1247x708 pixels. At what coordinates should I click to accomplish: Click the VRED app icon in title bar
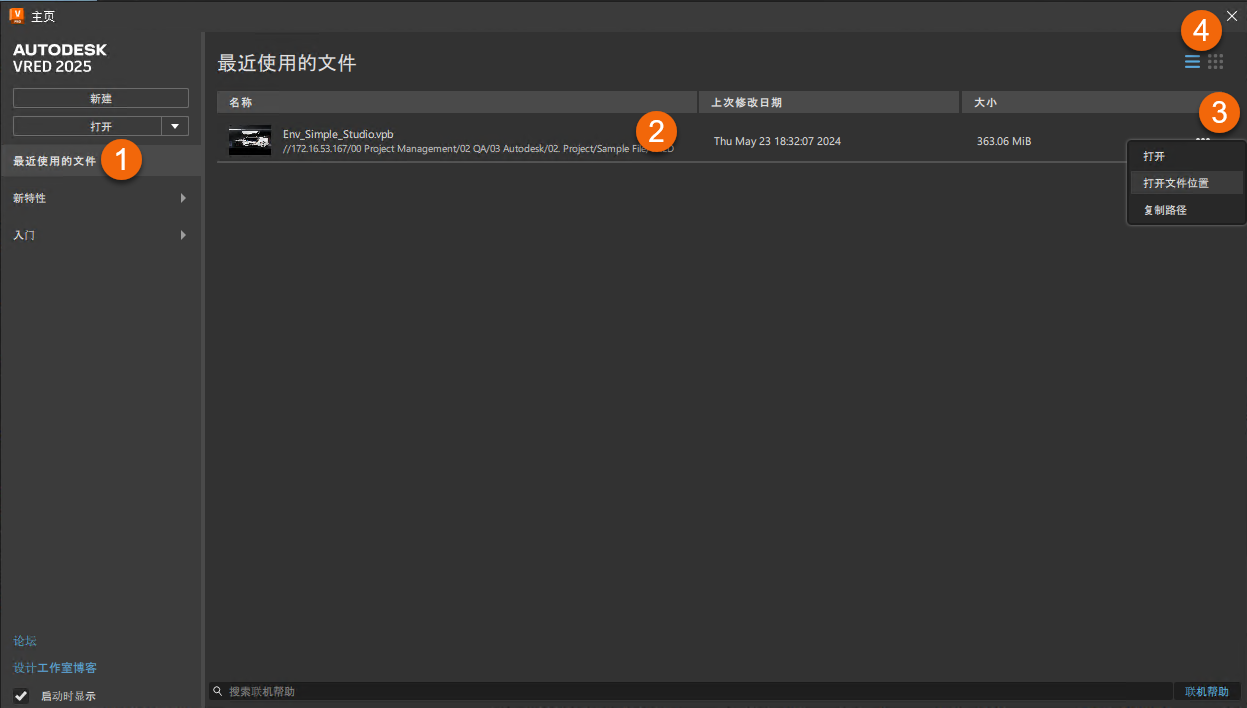16,15
